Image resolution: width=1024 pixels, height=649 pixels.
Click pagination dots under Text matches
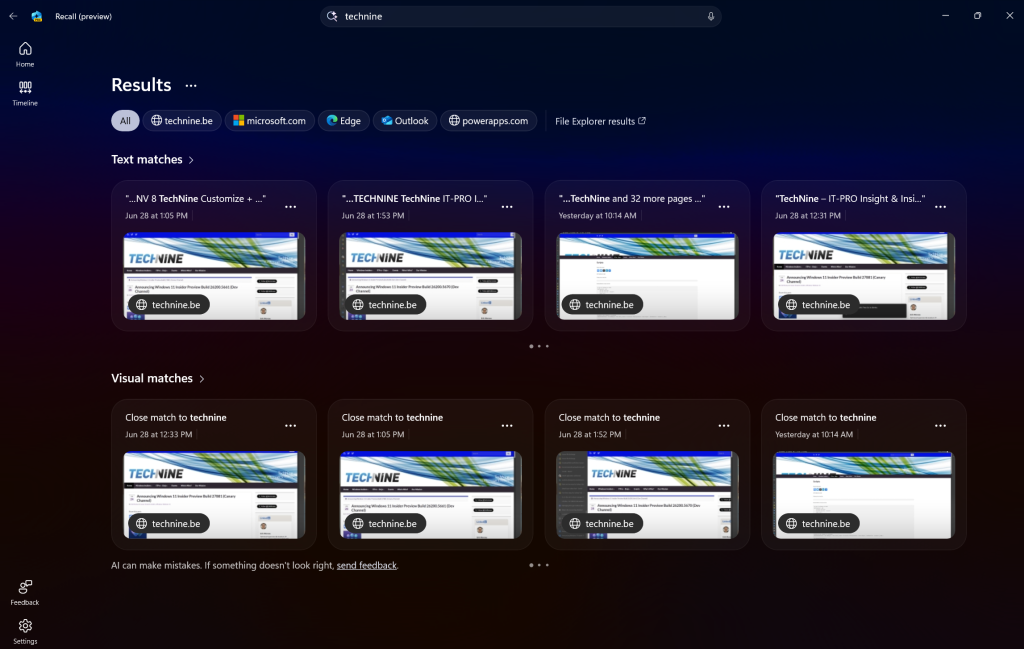click(539, 346)
